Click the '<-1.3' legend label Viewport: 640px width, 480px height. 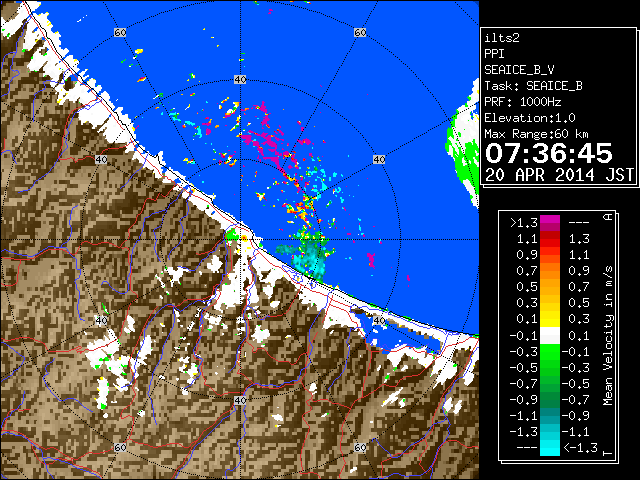tap(580, 447)
